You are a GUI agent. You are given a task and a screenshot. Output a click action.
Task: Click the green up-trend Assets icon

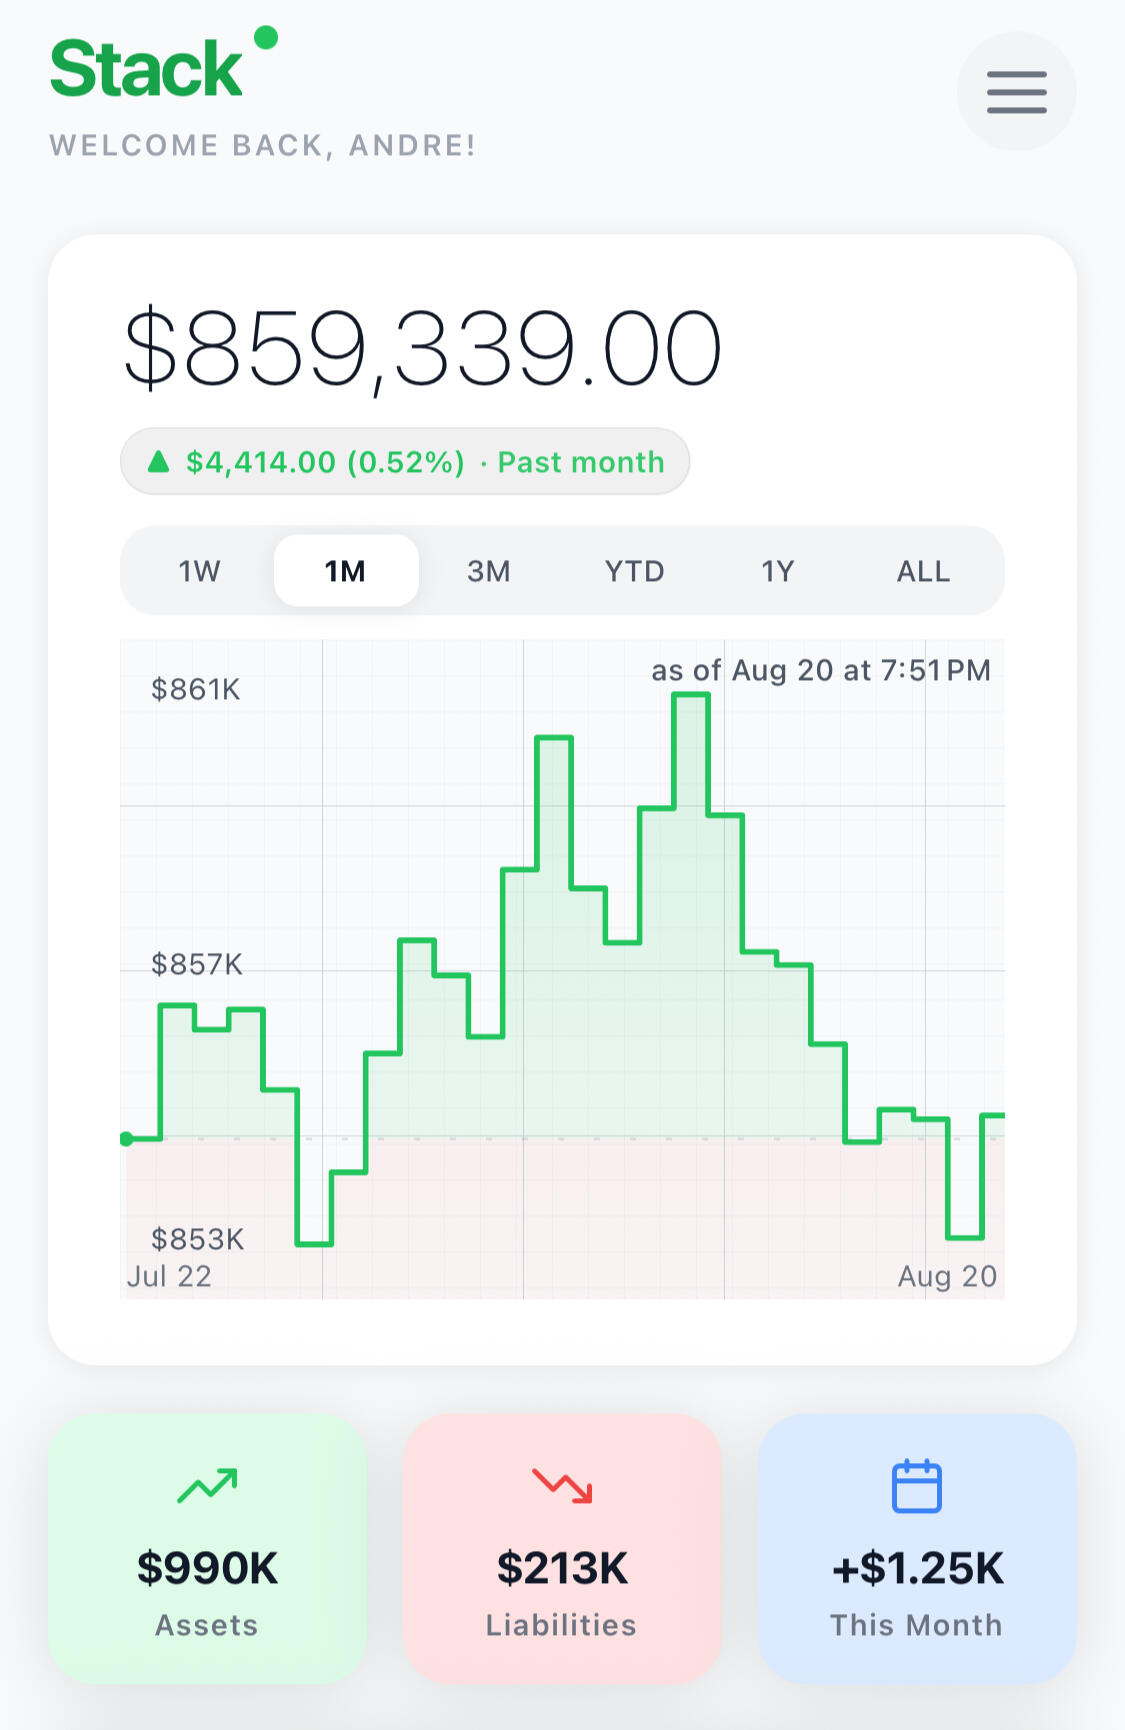[207, 1485]
